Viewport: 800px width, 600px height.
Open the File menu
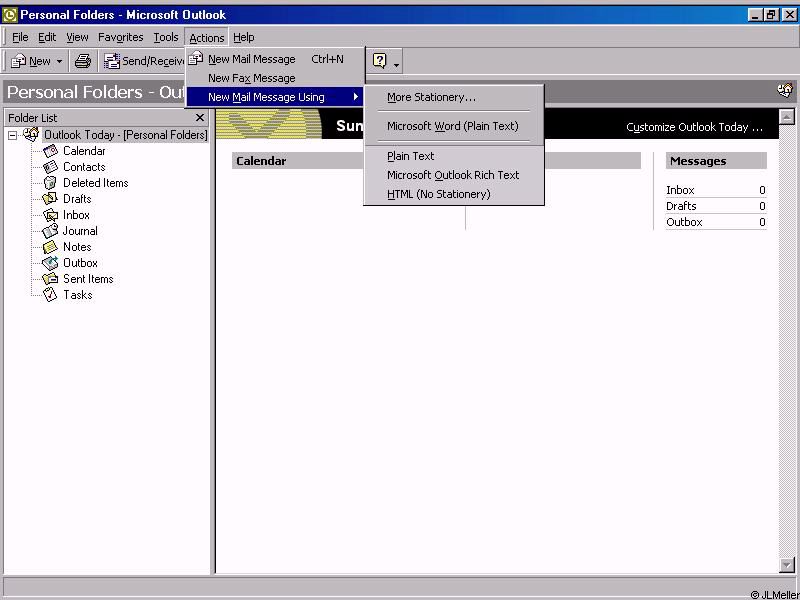(20, 37)
